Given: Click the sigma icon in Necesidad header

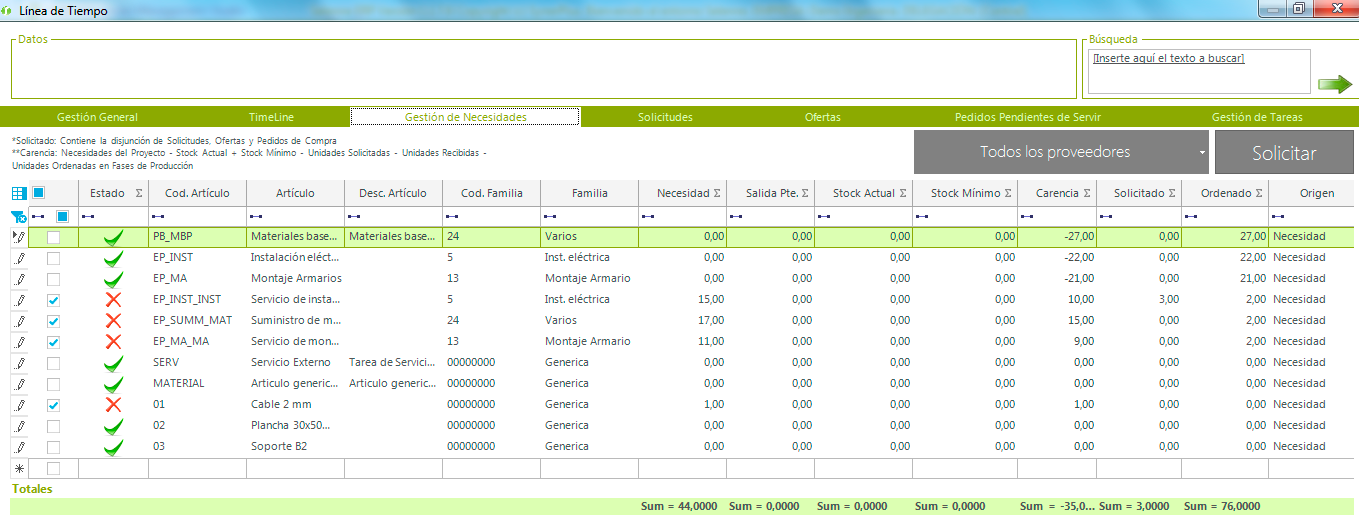Looking at the screenshot, I should point(717,193).
